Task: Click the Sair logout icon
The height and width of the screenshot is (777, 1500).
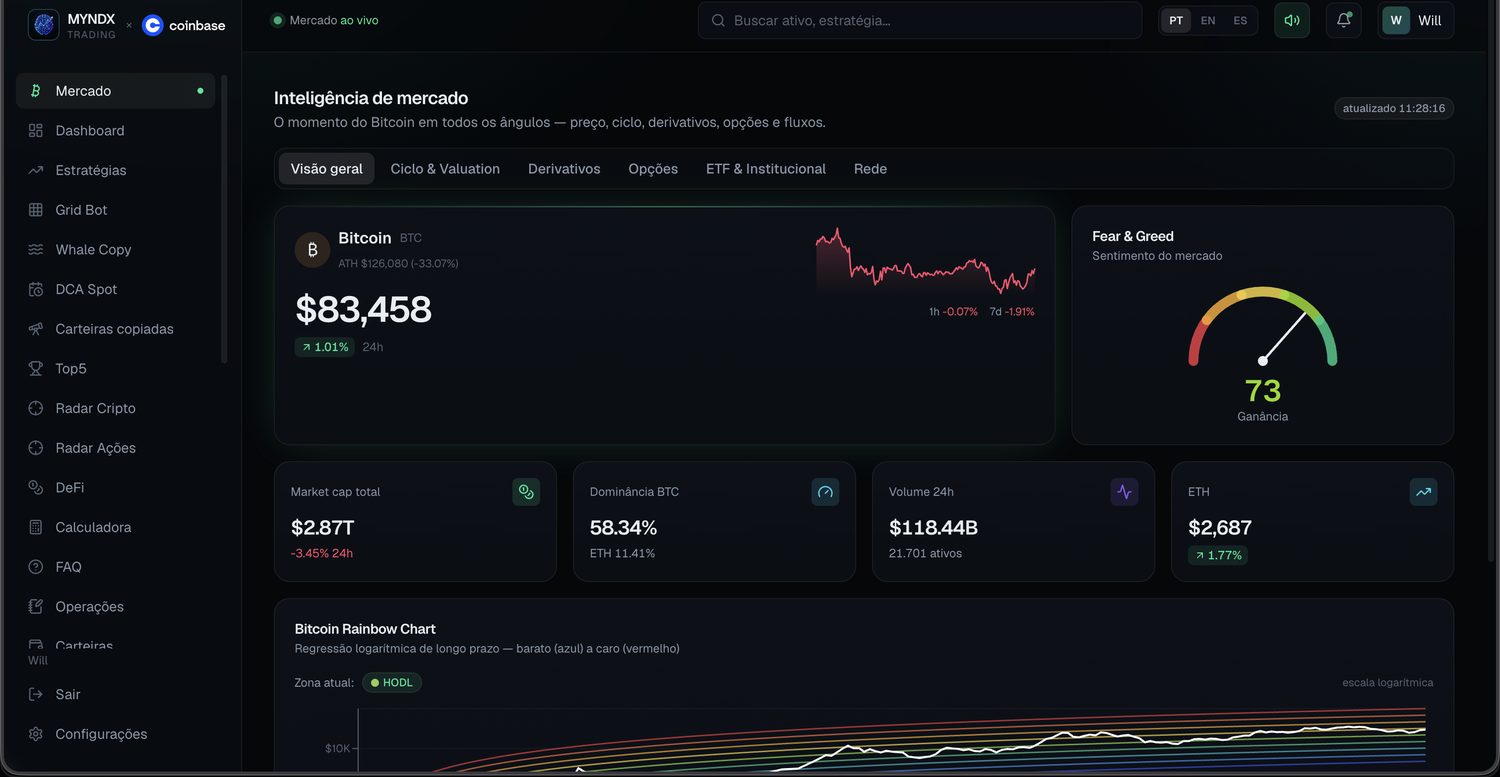Action: (36, 694)
